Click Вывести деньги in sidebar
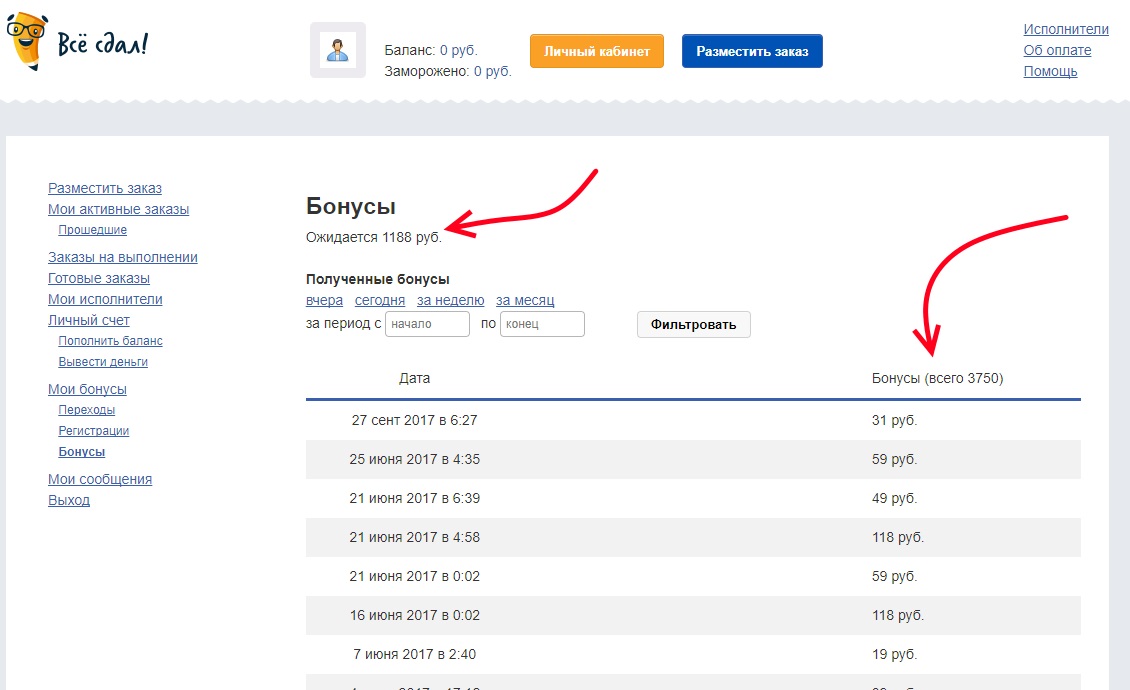The height and width of the screenshot is (690, 1130). [x=103, y=362]
